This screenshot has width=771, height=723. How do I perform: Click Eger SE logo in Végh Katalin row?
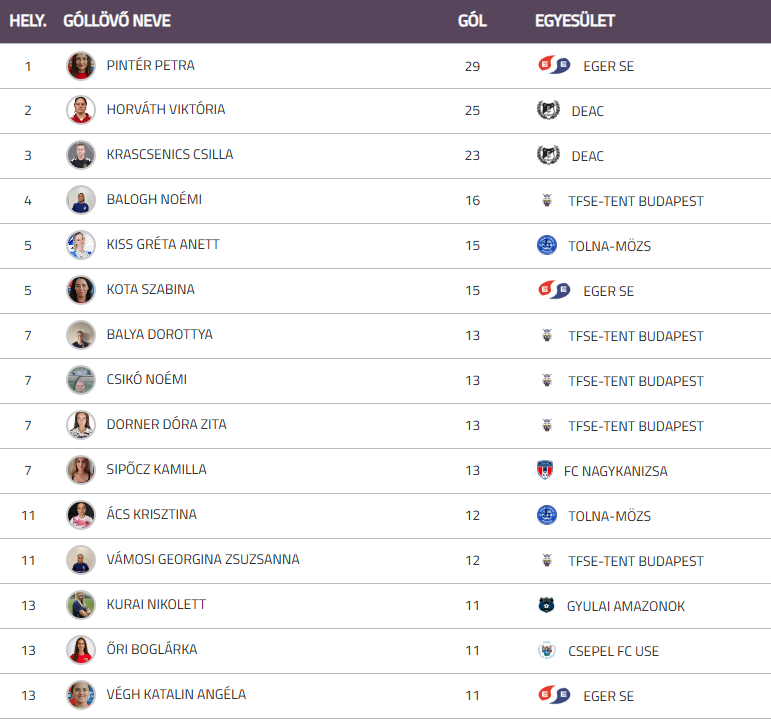pos(553,695)
